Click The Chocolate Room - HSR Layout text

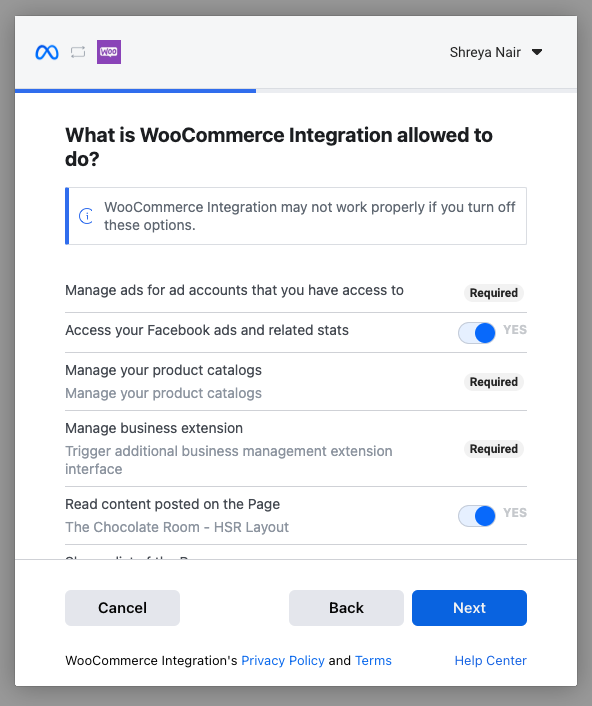pyautogui.click(x=177, y=527)
